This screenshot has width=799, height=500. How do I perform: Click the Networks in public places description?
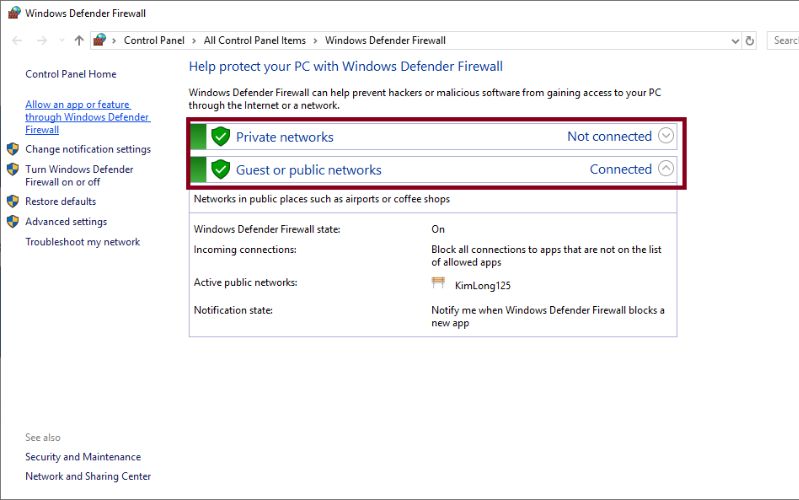coord(322,199)
